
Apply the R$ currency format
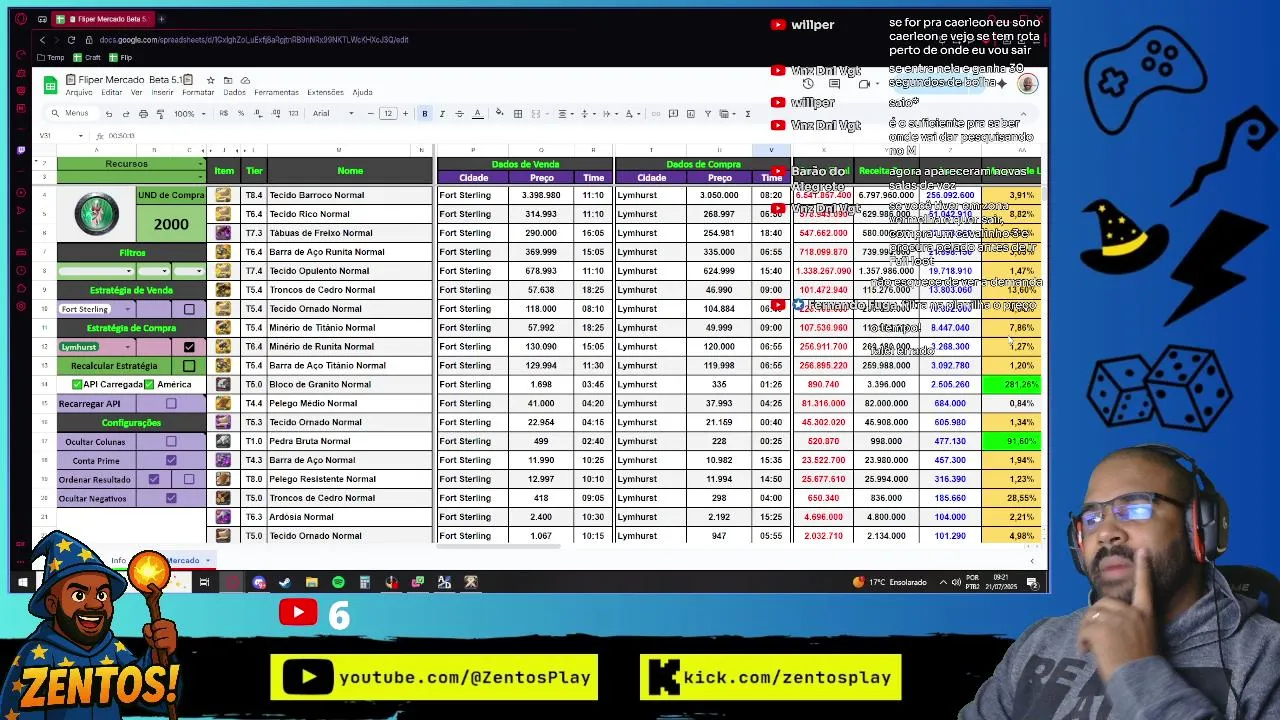(x=224, y=113)
